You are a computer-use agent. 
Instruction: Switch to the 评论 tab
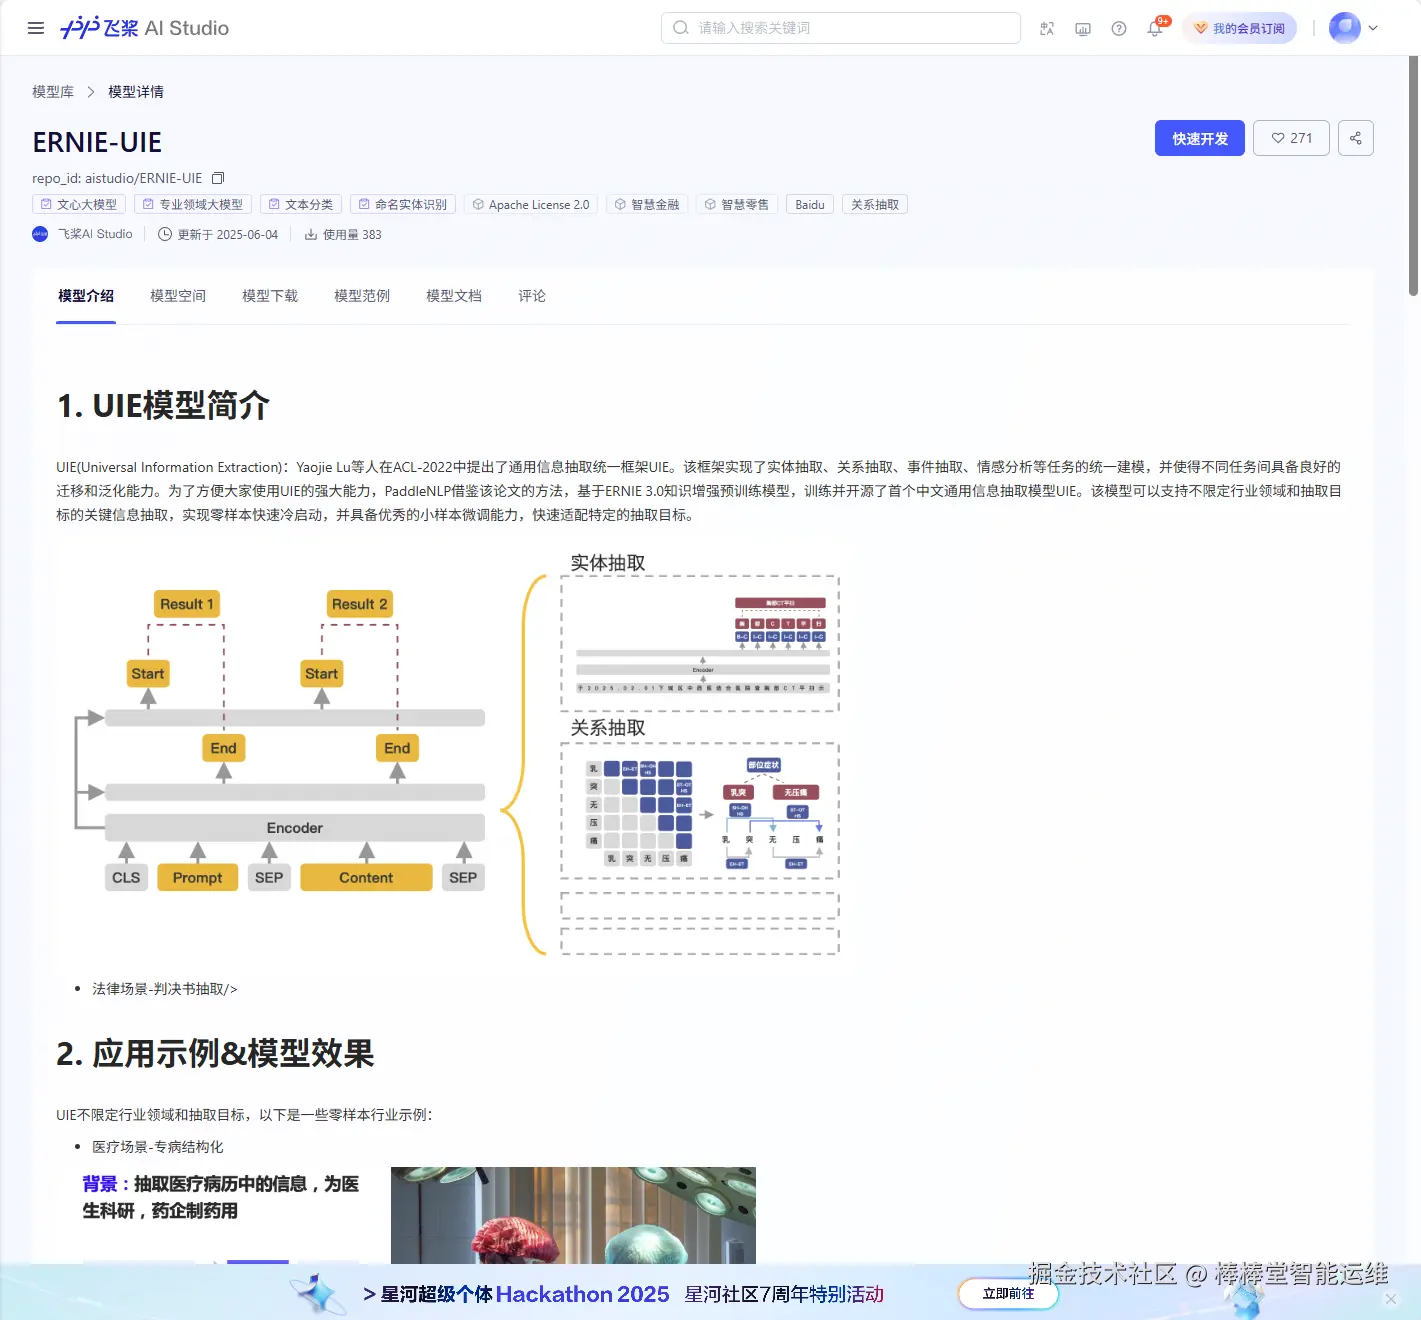[x=532, y=296]
